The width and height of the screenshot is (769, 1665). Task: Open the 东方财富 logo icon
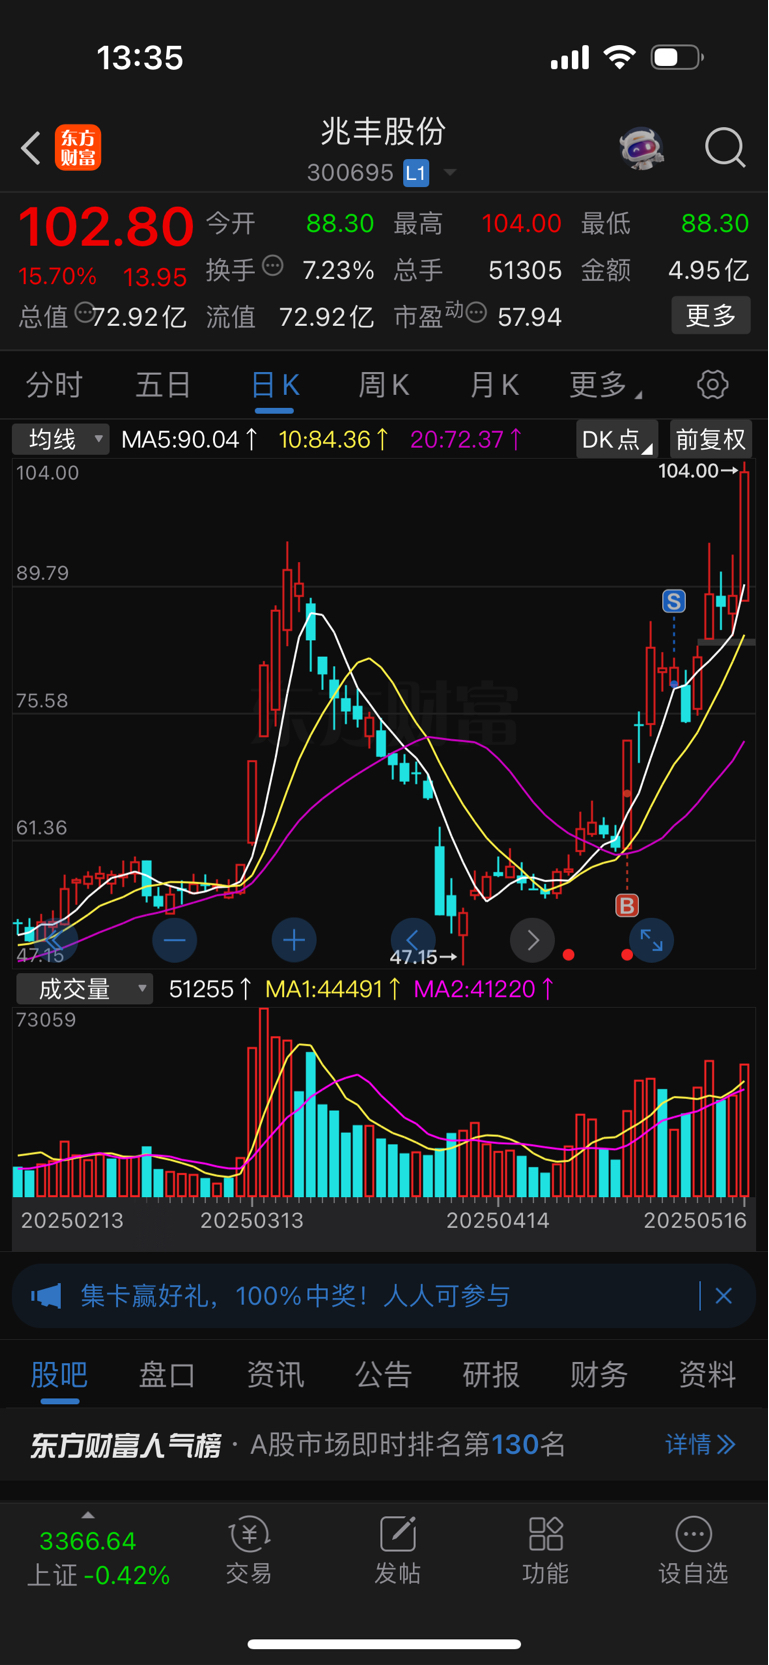point(78,148)
